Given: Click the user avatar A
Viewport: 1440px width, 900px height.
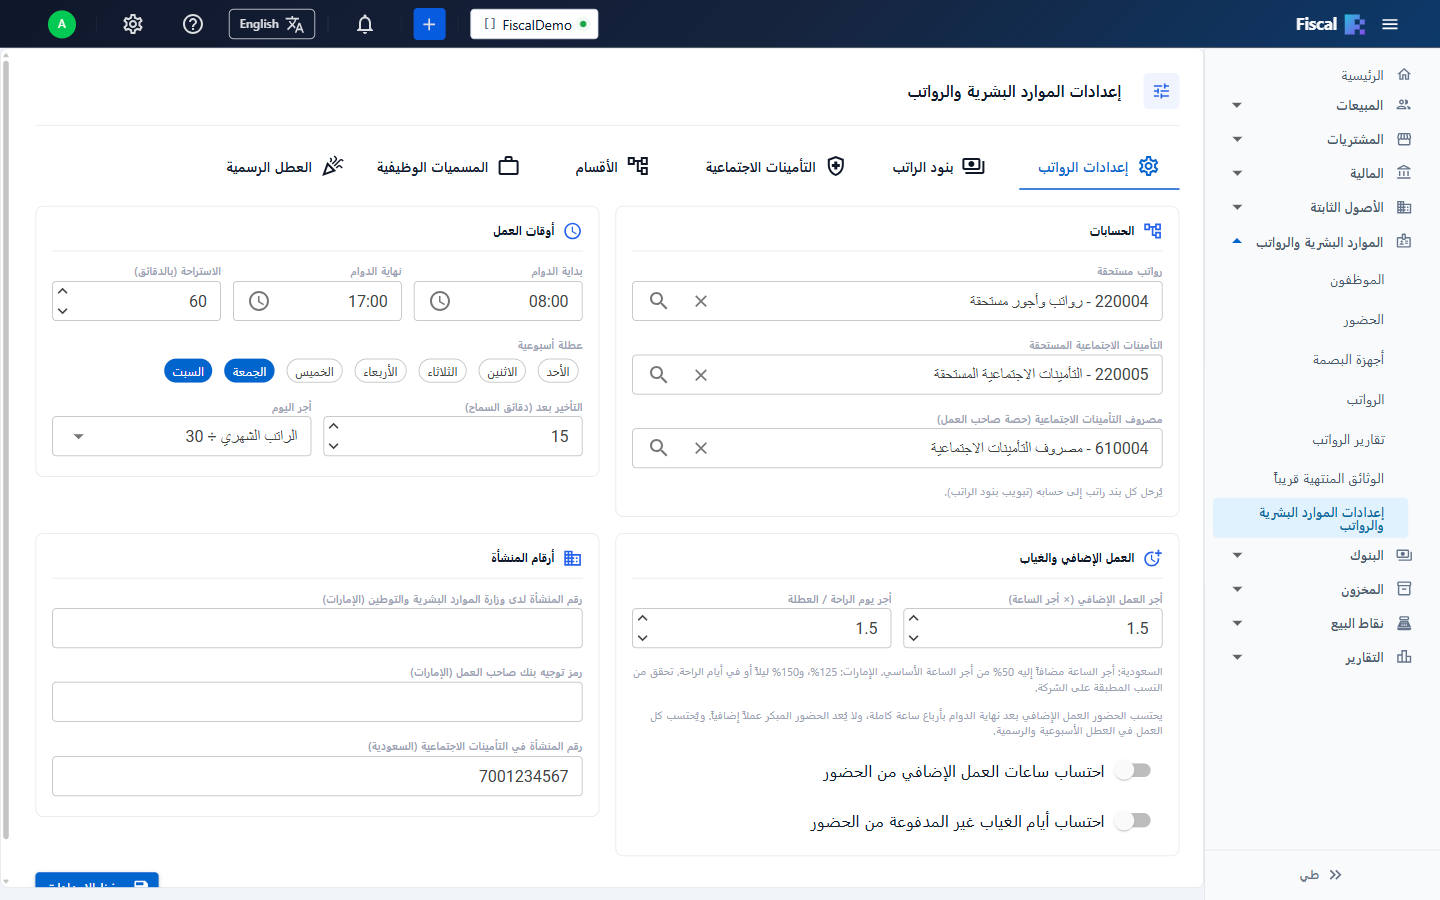Looking at the screenshot, I should point(62,24).
